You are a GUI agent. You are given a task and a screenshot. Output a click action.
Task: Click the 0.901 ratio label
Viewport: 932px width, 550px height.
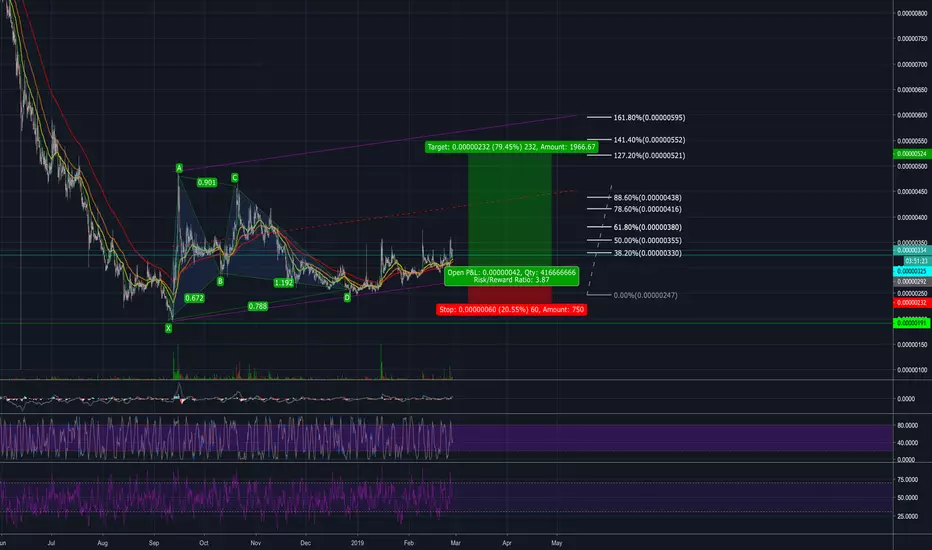point(207,183)
